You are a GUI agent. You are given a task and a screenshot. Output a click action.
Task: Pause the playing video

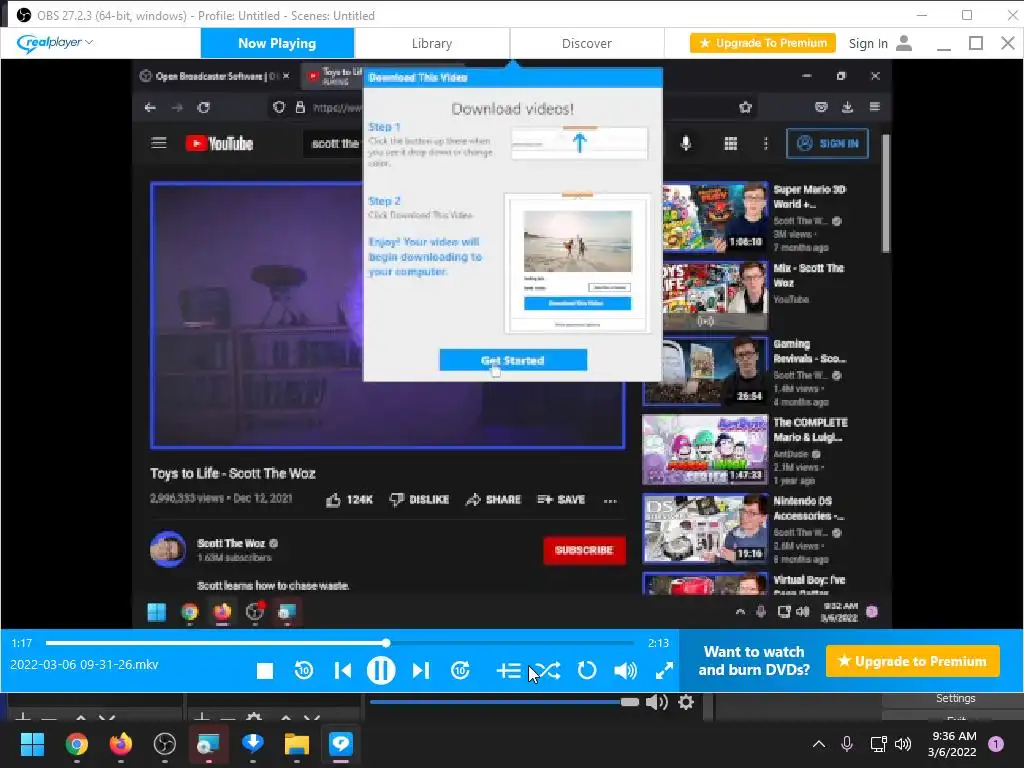tap(381, 670)
